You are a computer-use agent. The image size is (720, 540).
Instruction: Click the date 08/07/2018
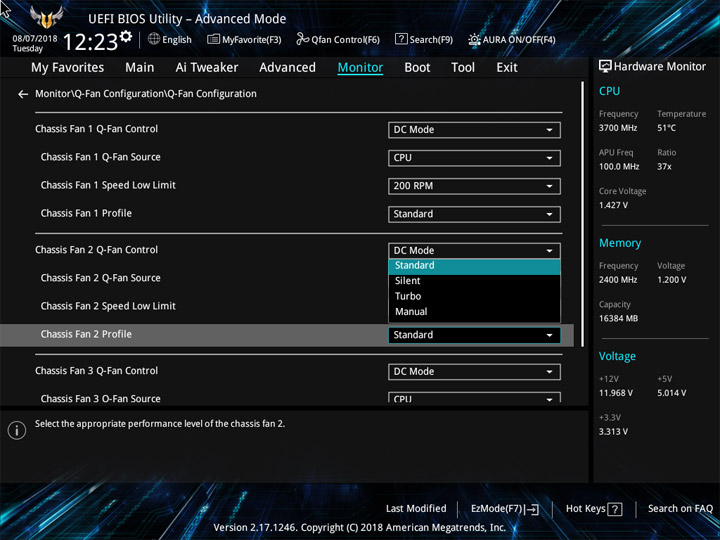point(35,39)
